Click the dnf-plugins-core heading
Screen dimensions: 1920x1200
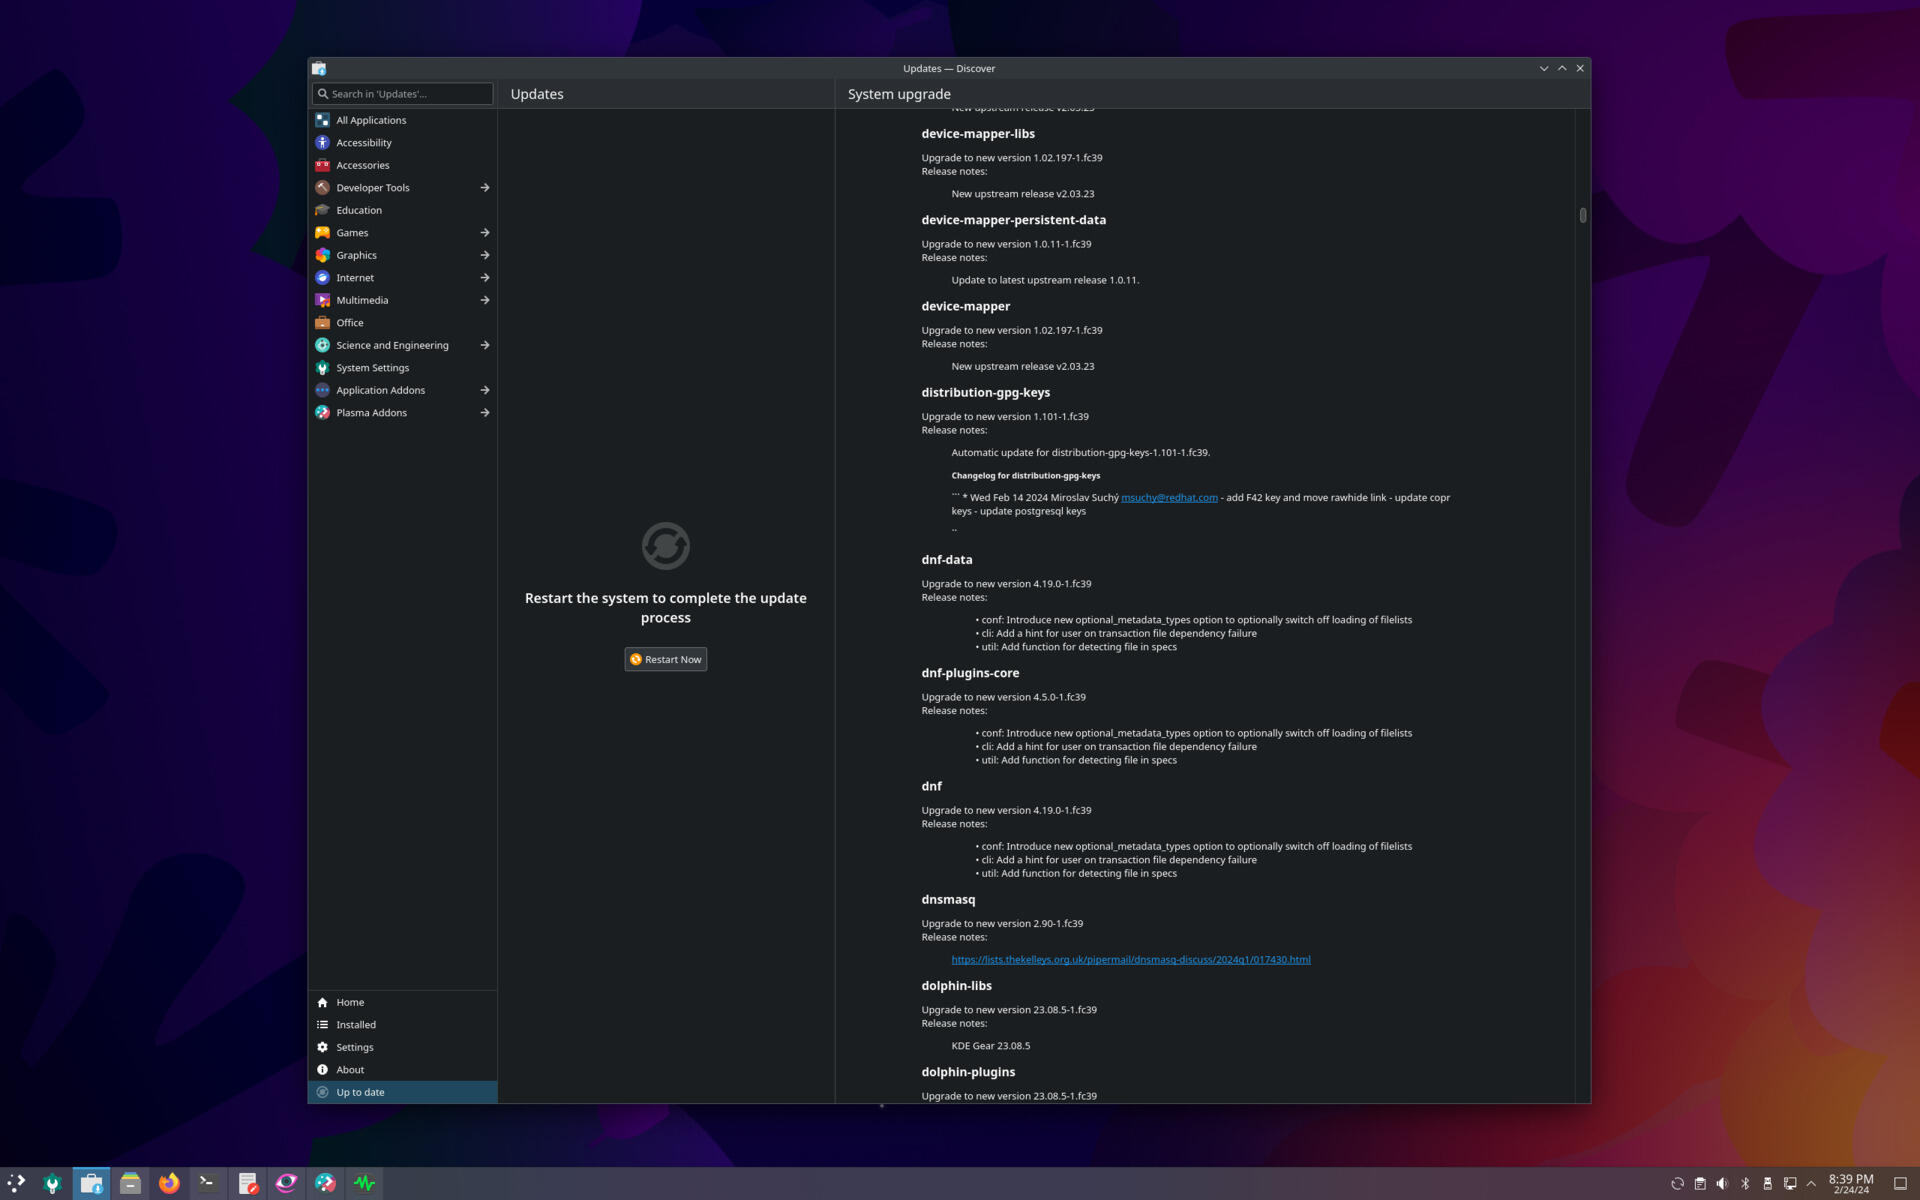coord(970,673)
